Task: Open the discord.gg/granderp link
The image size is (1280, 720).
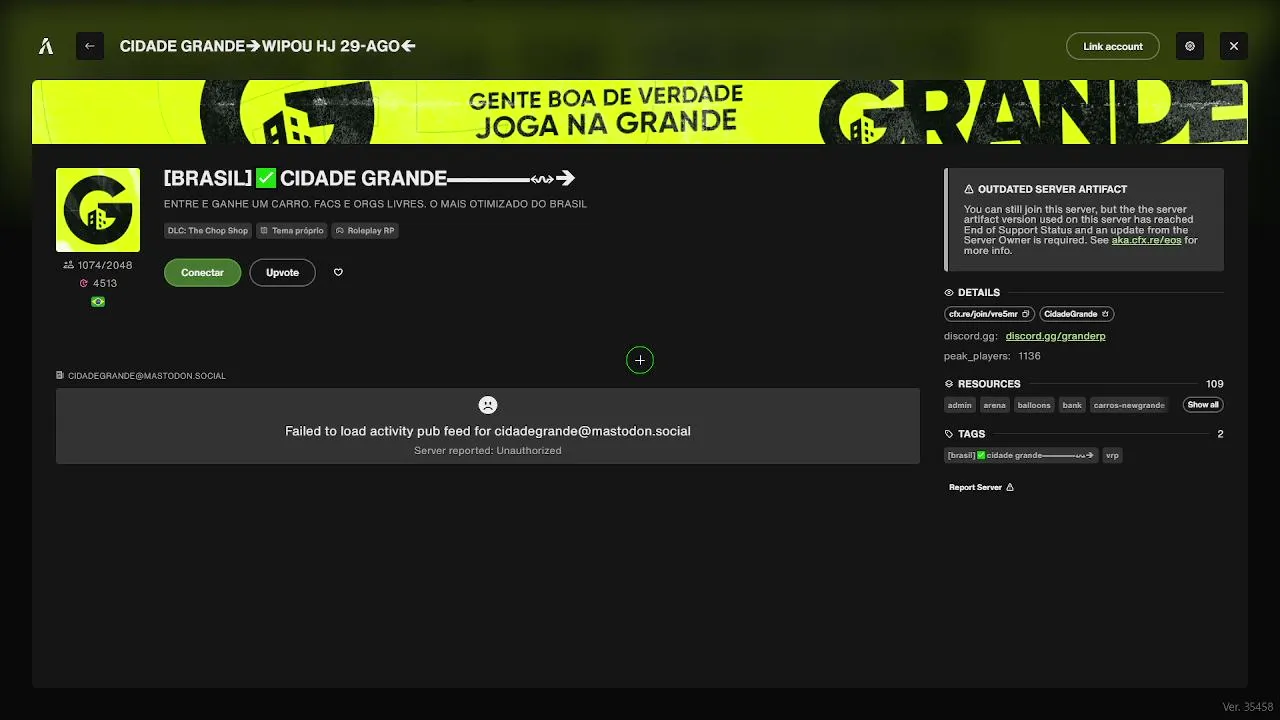Action: pyautogui.click(x=1055, y=336)
